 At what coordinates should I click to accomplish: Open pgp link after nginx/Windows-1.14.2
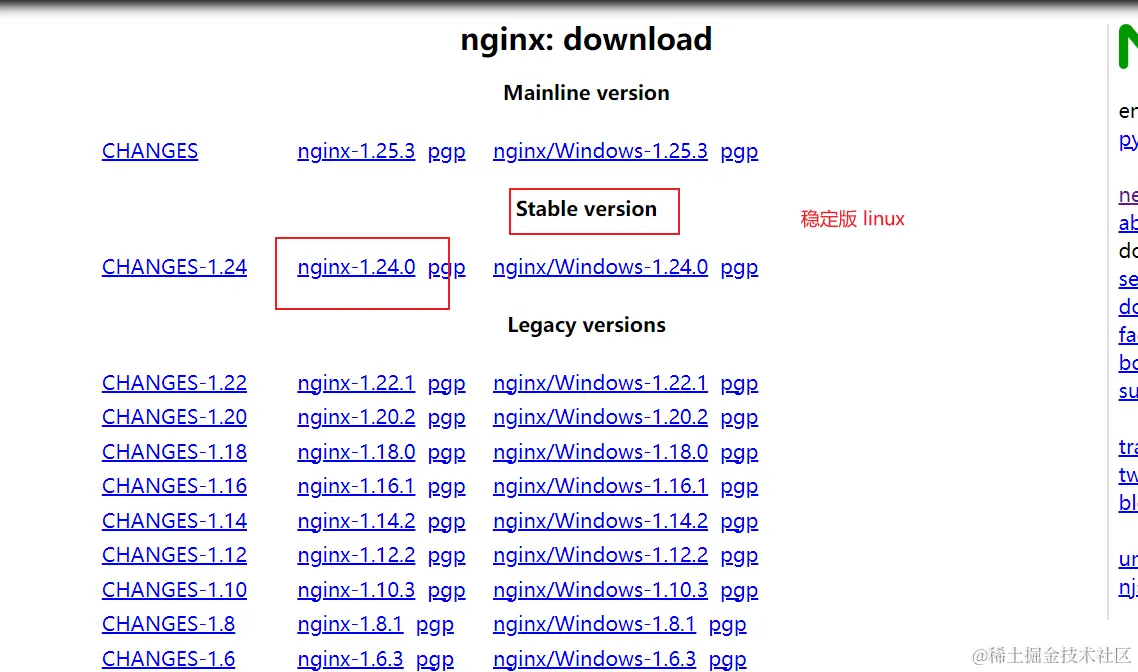click(739, 522)
